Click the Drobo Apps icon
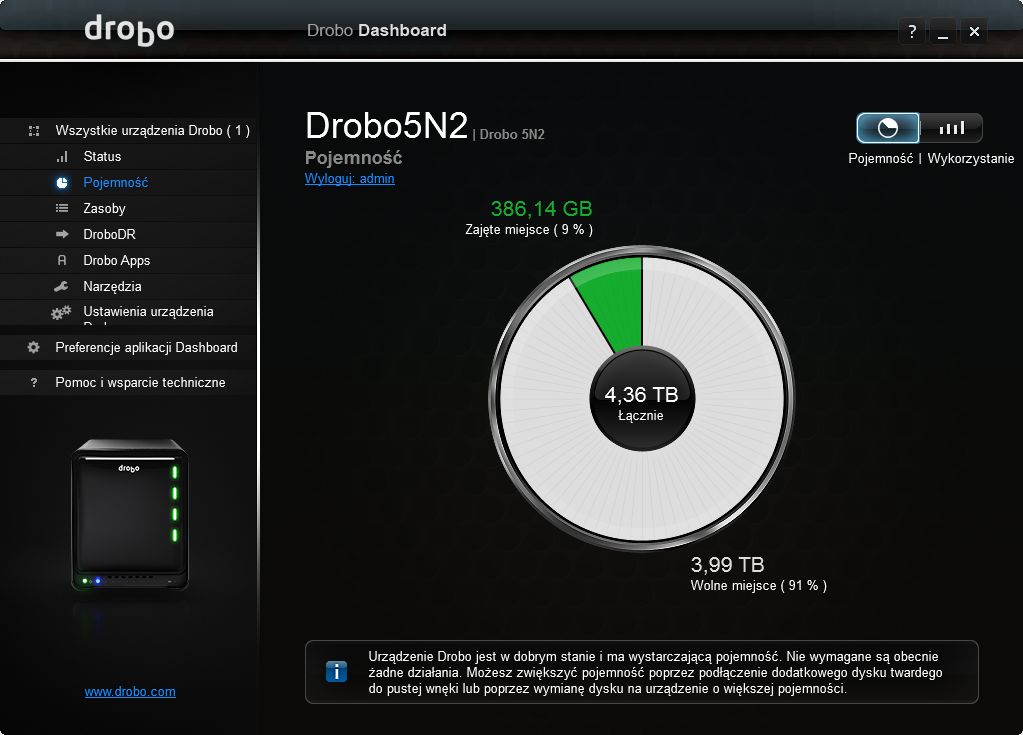1023x735 pixels. pos(62,260)
